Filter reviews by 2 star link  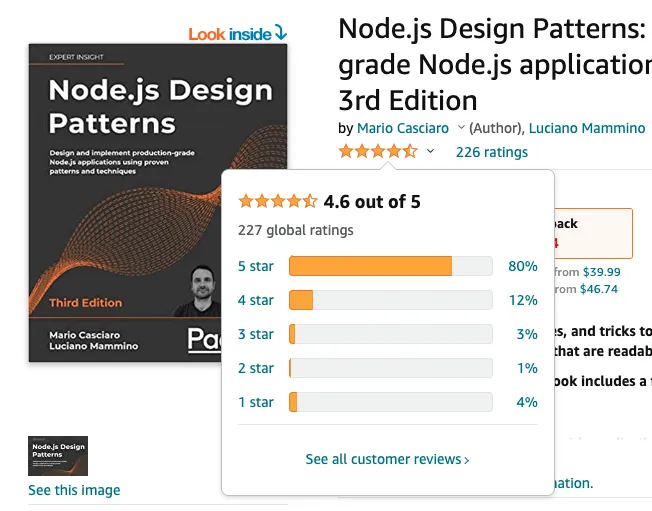[256, 368]
